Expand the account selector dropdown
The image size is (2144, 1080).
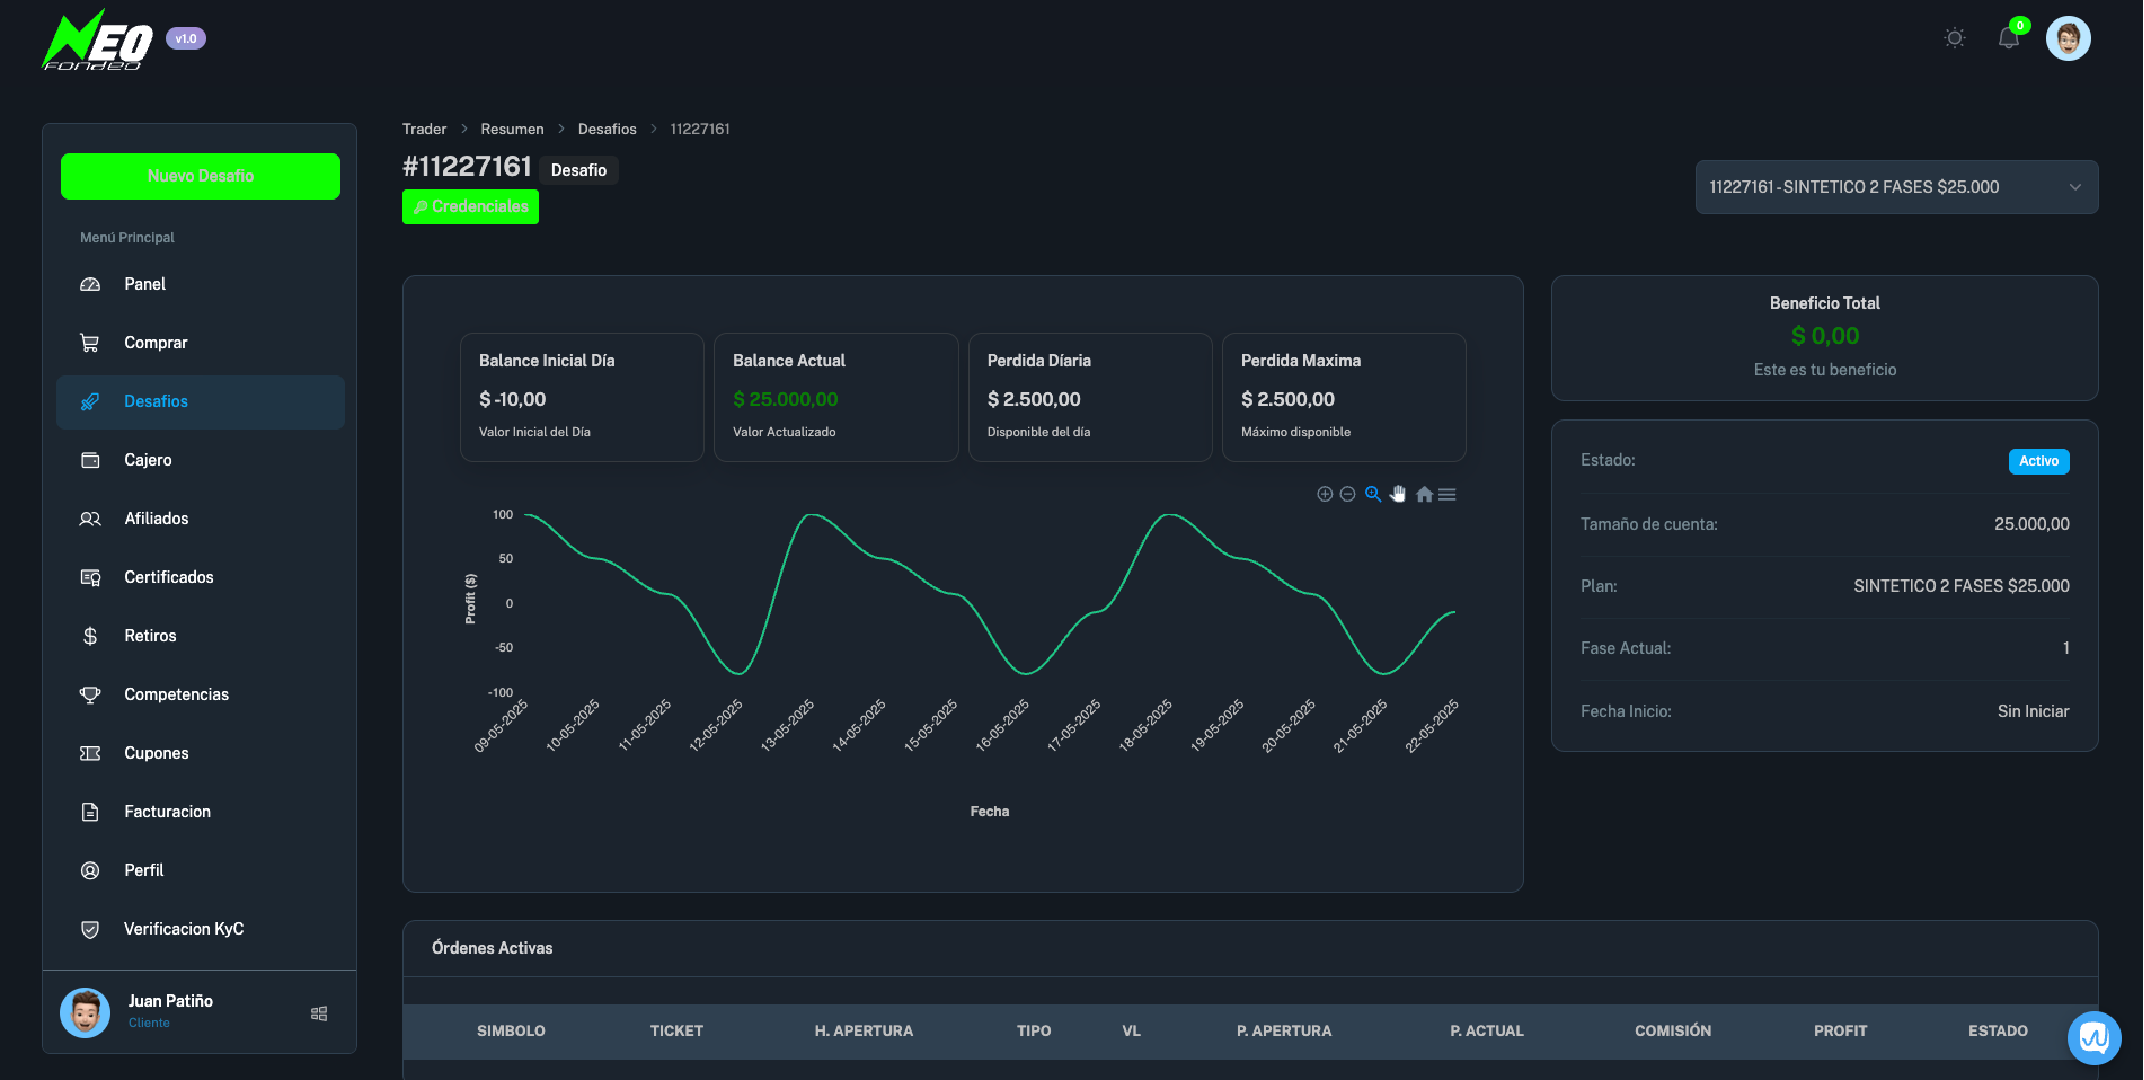point(1896,187)
